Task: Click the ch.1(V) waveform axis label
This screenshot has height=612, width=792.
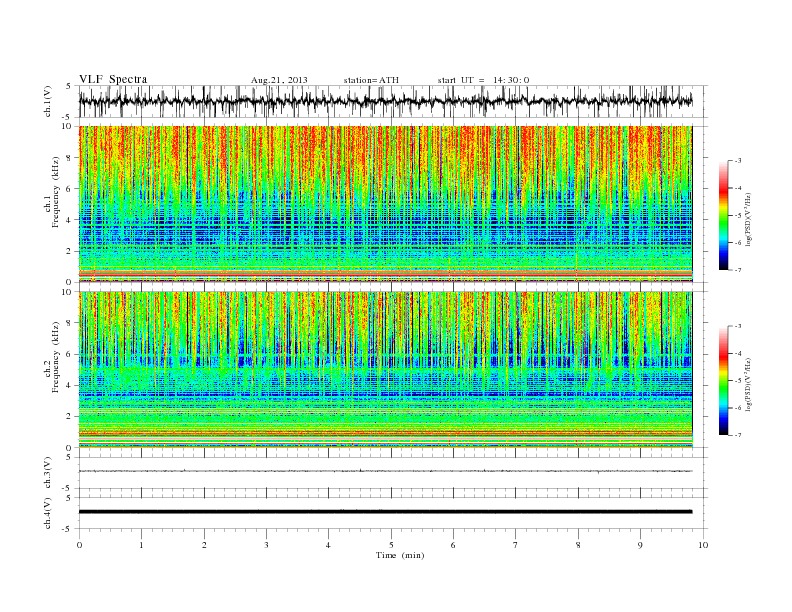Action: click(47, 101)
